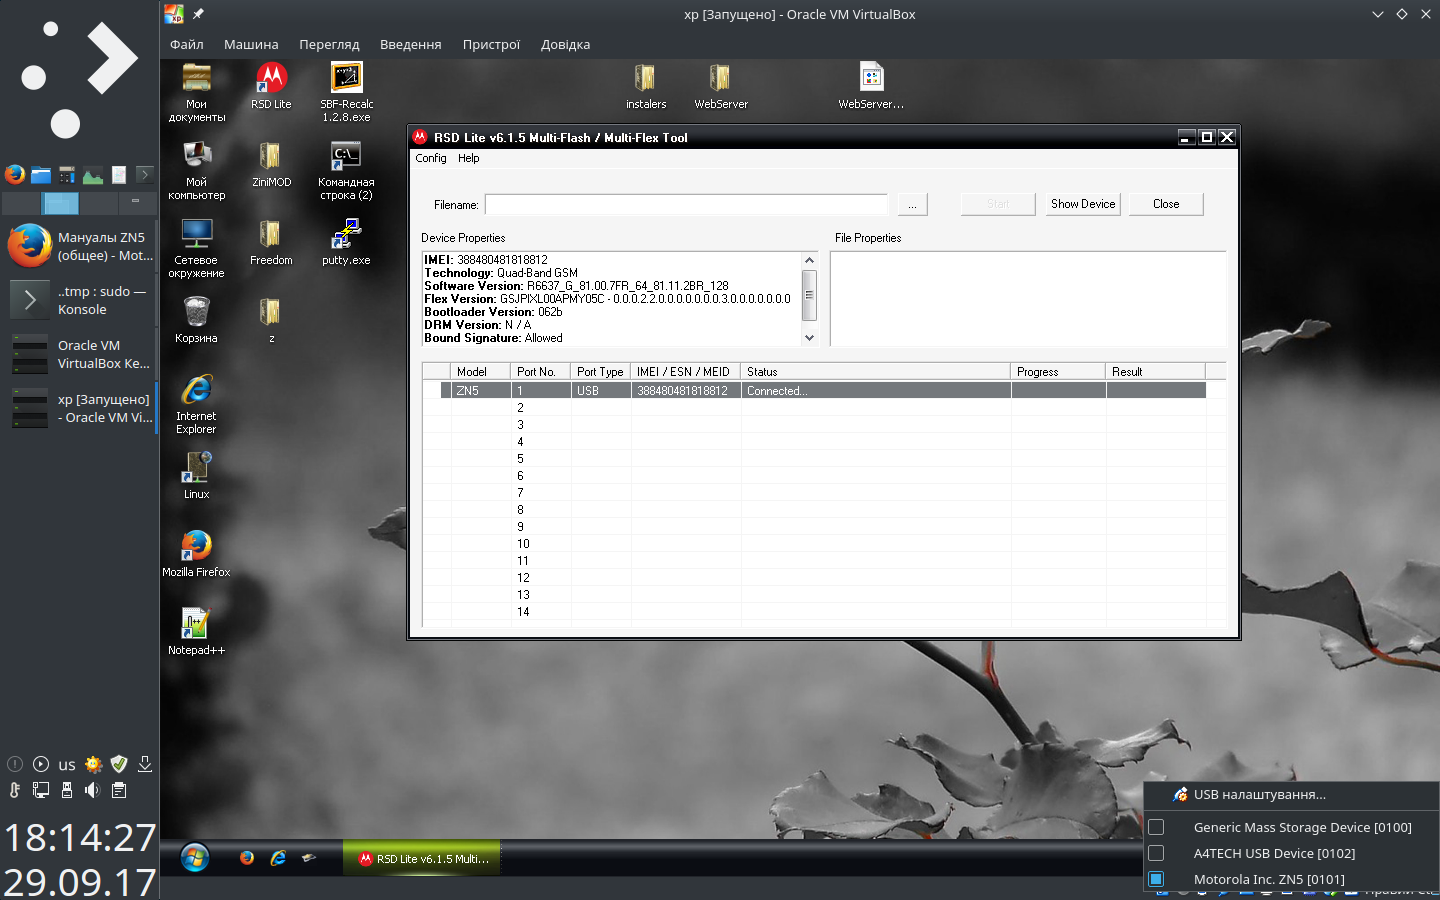Screen dimensions: 1440x900
Task: Launch Mozilla Firefox desktop shortcut
Action: coord(196,554)
